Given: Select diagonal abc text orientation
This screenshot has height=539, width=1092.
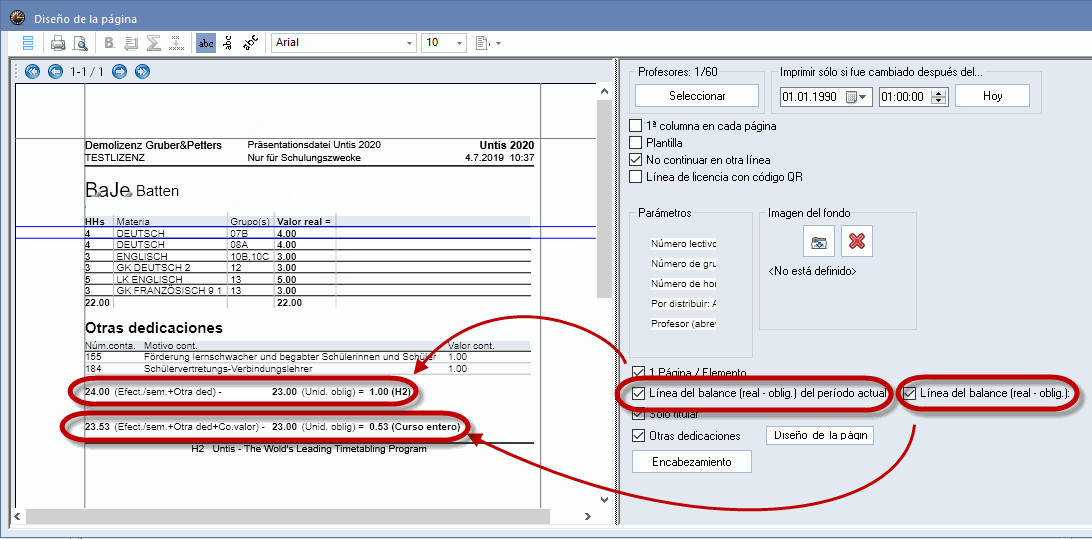Looking at the screenshot, I should pyautogui.click(x=250, y=43).
